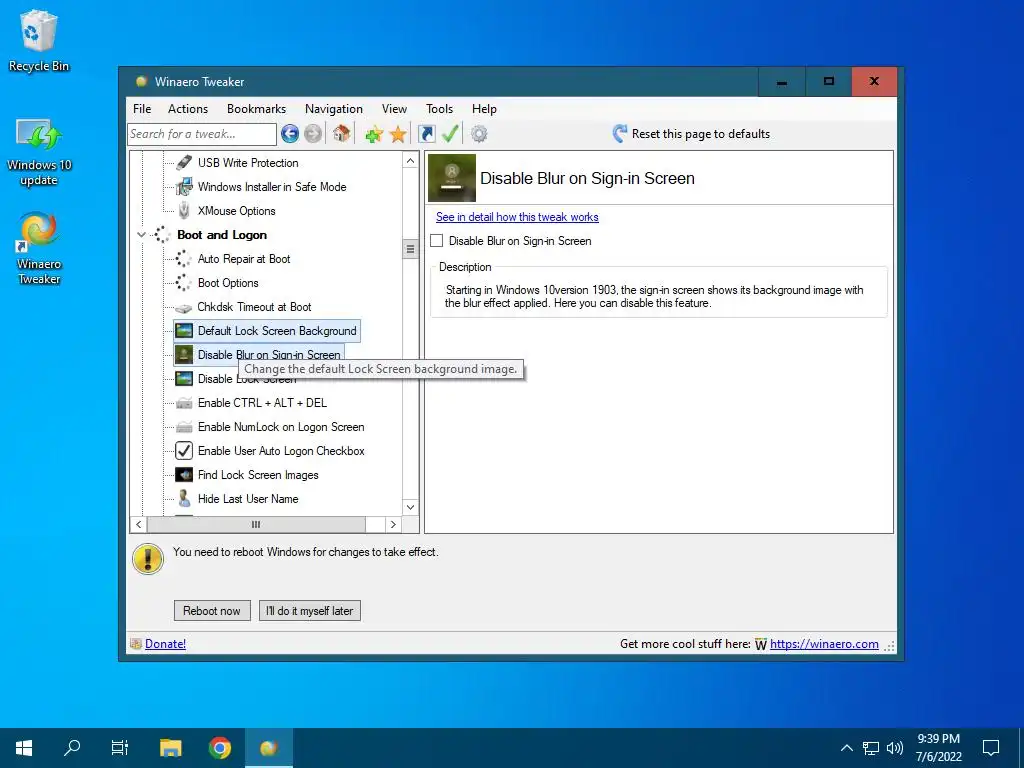Open the Bookmarks menu
This screenshot has height=768, width=1024.
pos(257,109)
